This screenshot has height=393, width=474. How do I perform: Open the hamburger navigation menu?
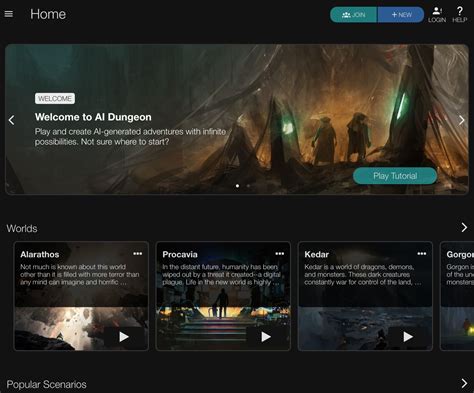9,14
